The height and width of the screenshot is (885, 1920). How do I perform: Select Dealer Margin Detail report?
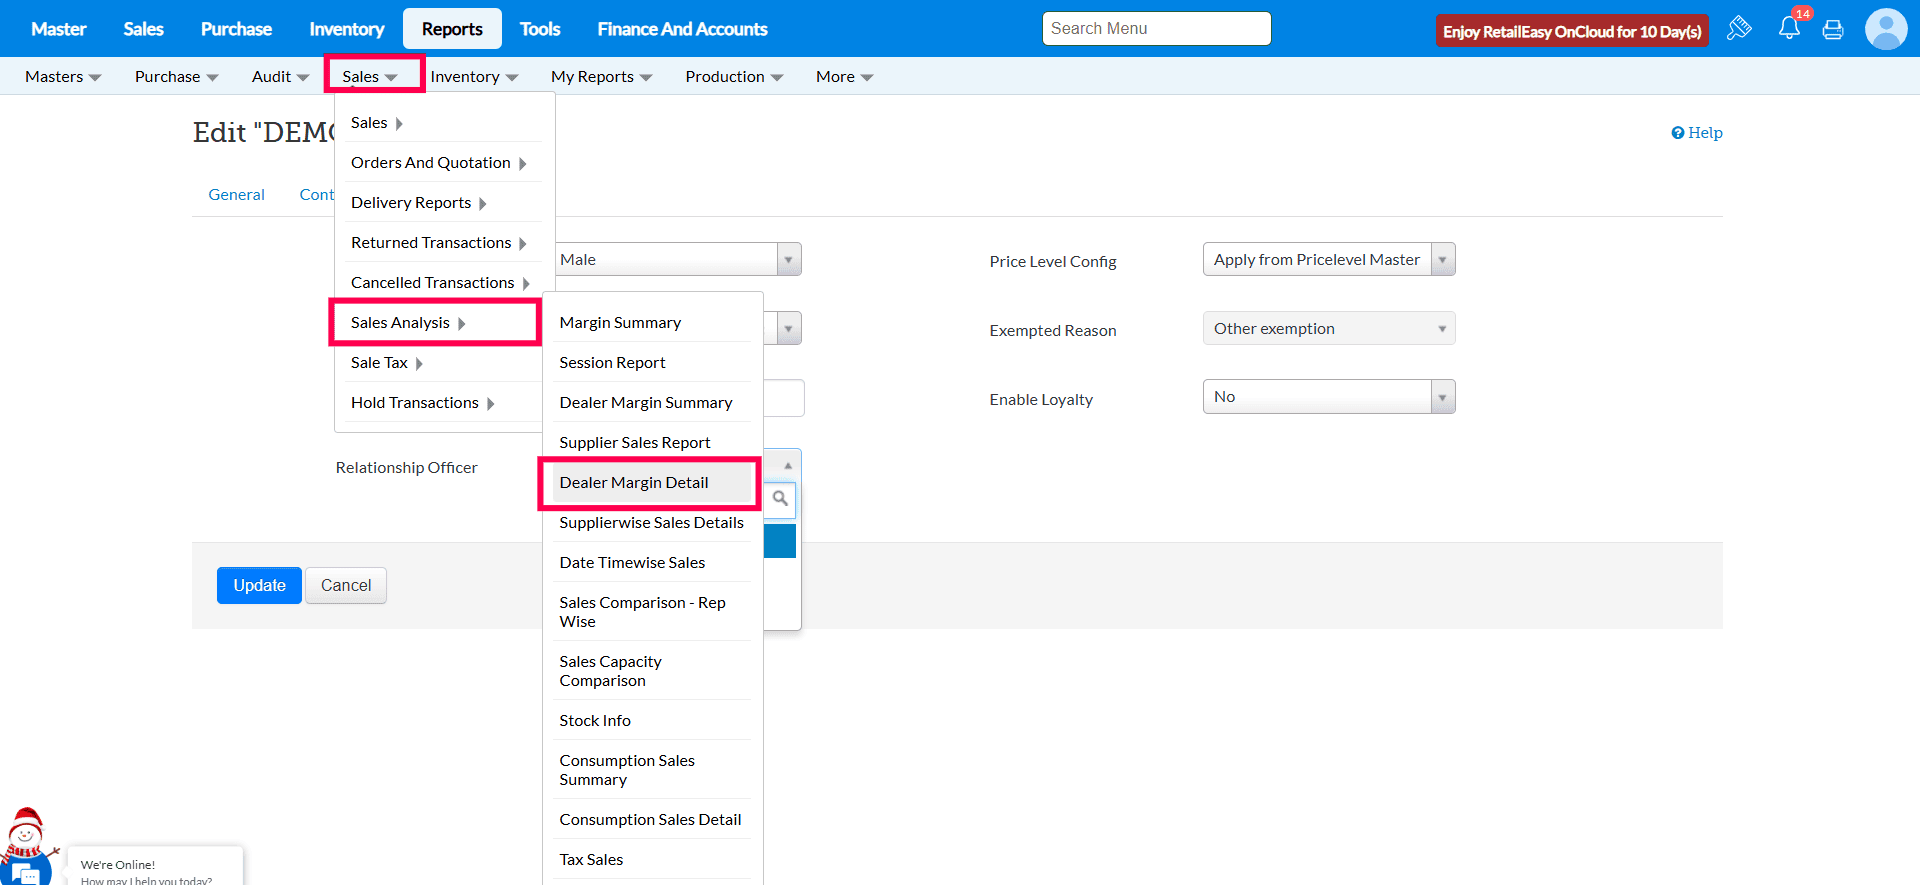click(x=634, y=483)
